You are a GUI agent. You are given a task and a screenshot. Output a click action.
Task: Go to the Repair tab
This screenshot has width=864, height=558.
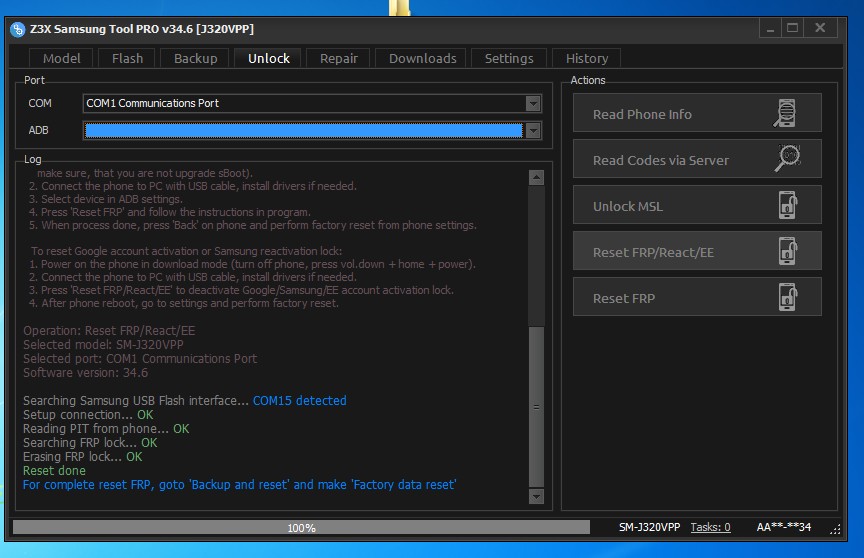coord(339,58)
